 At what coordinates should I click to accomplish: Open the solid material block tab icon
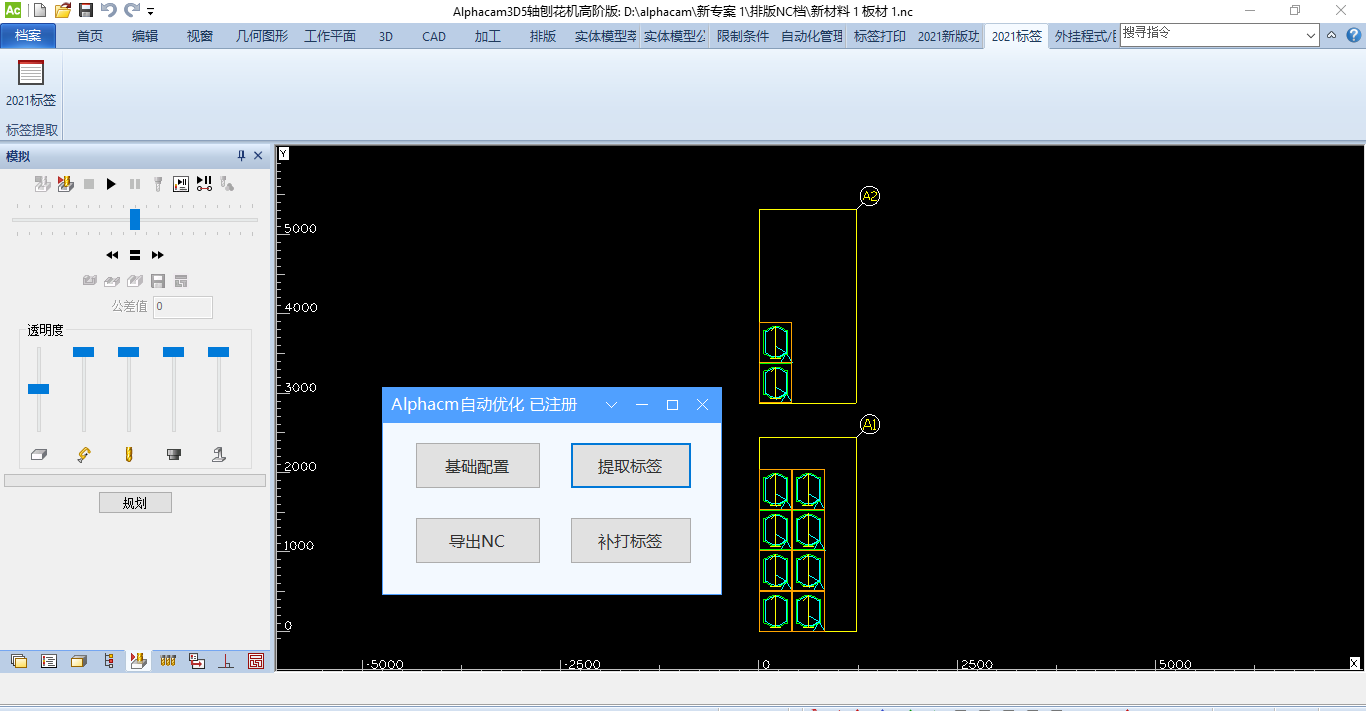click(x=78, y=661)
